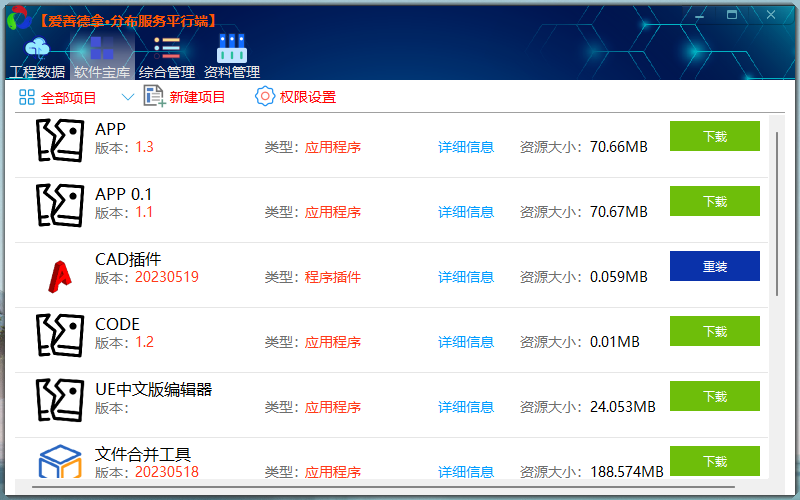Viewport: 800px width, 500px height.
Task: Open 详细信息 link for CODE
Action: pos(465,342)
